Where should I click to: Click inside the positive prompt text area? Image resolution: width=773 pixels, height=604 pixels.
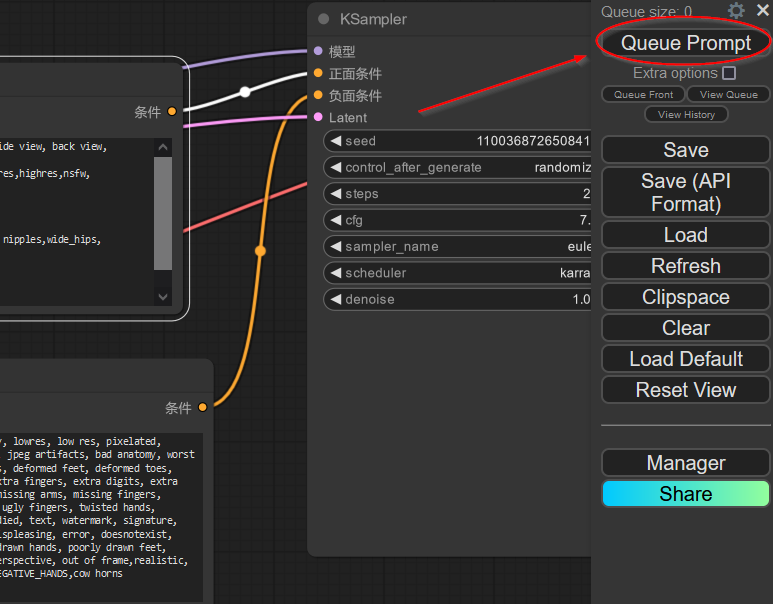coord(77,222)
